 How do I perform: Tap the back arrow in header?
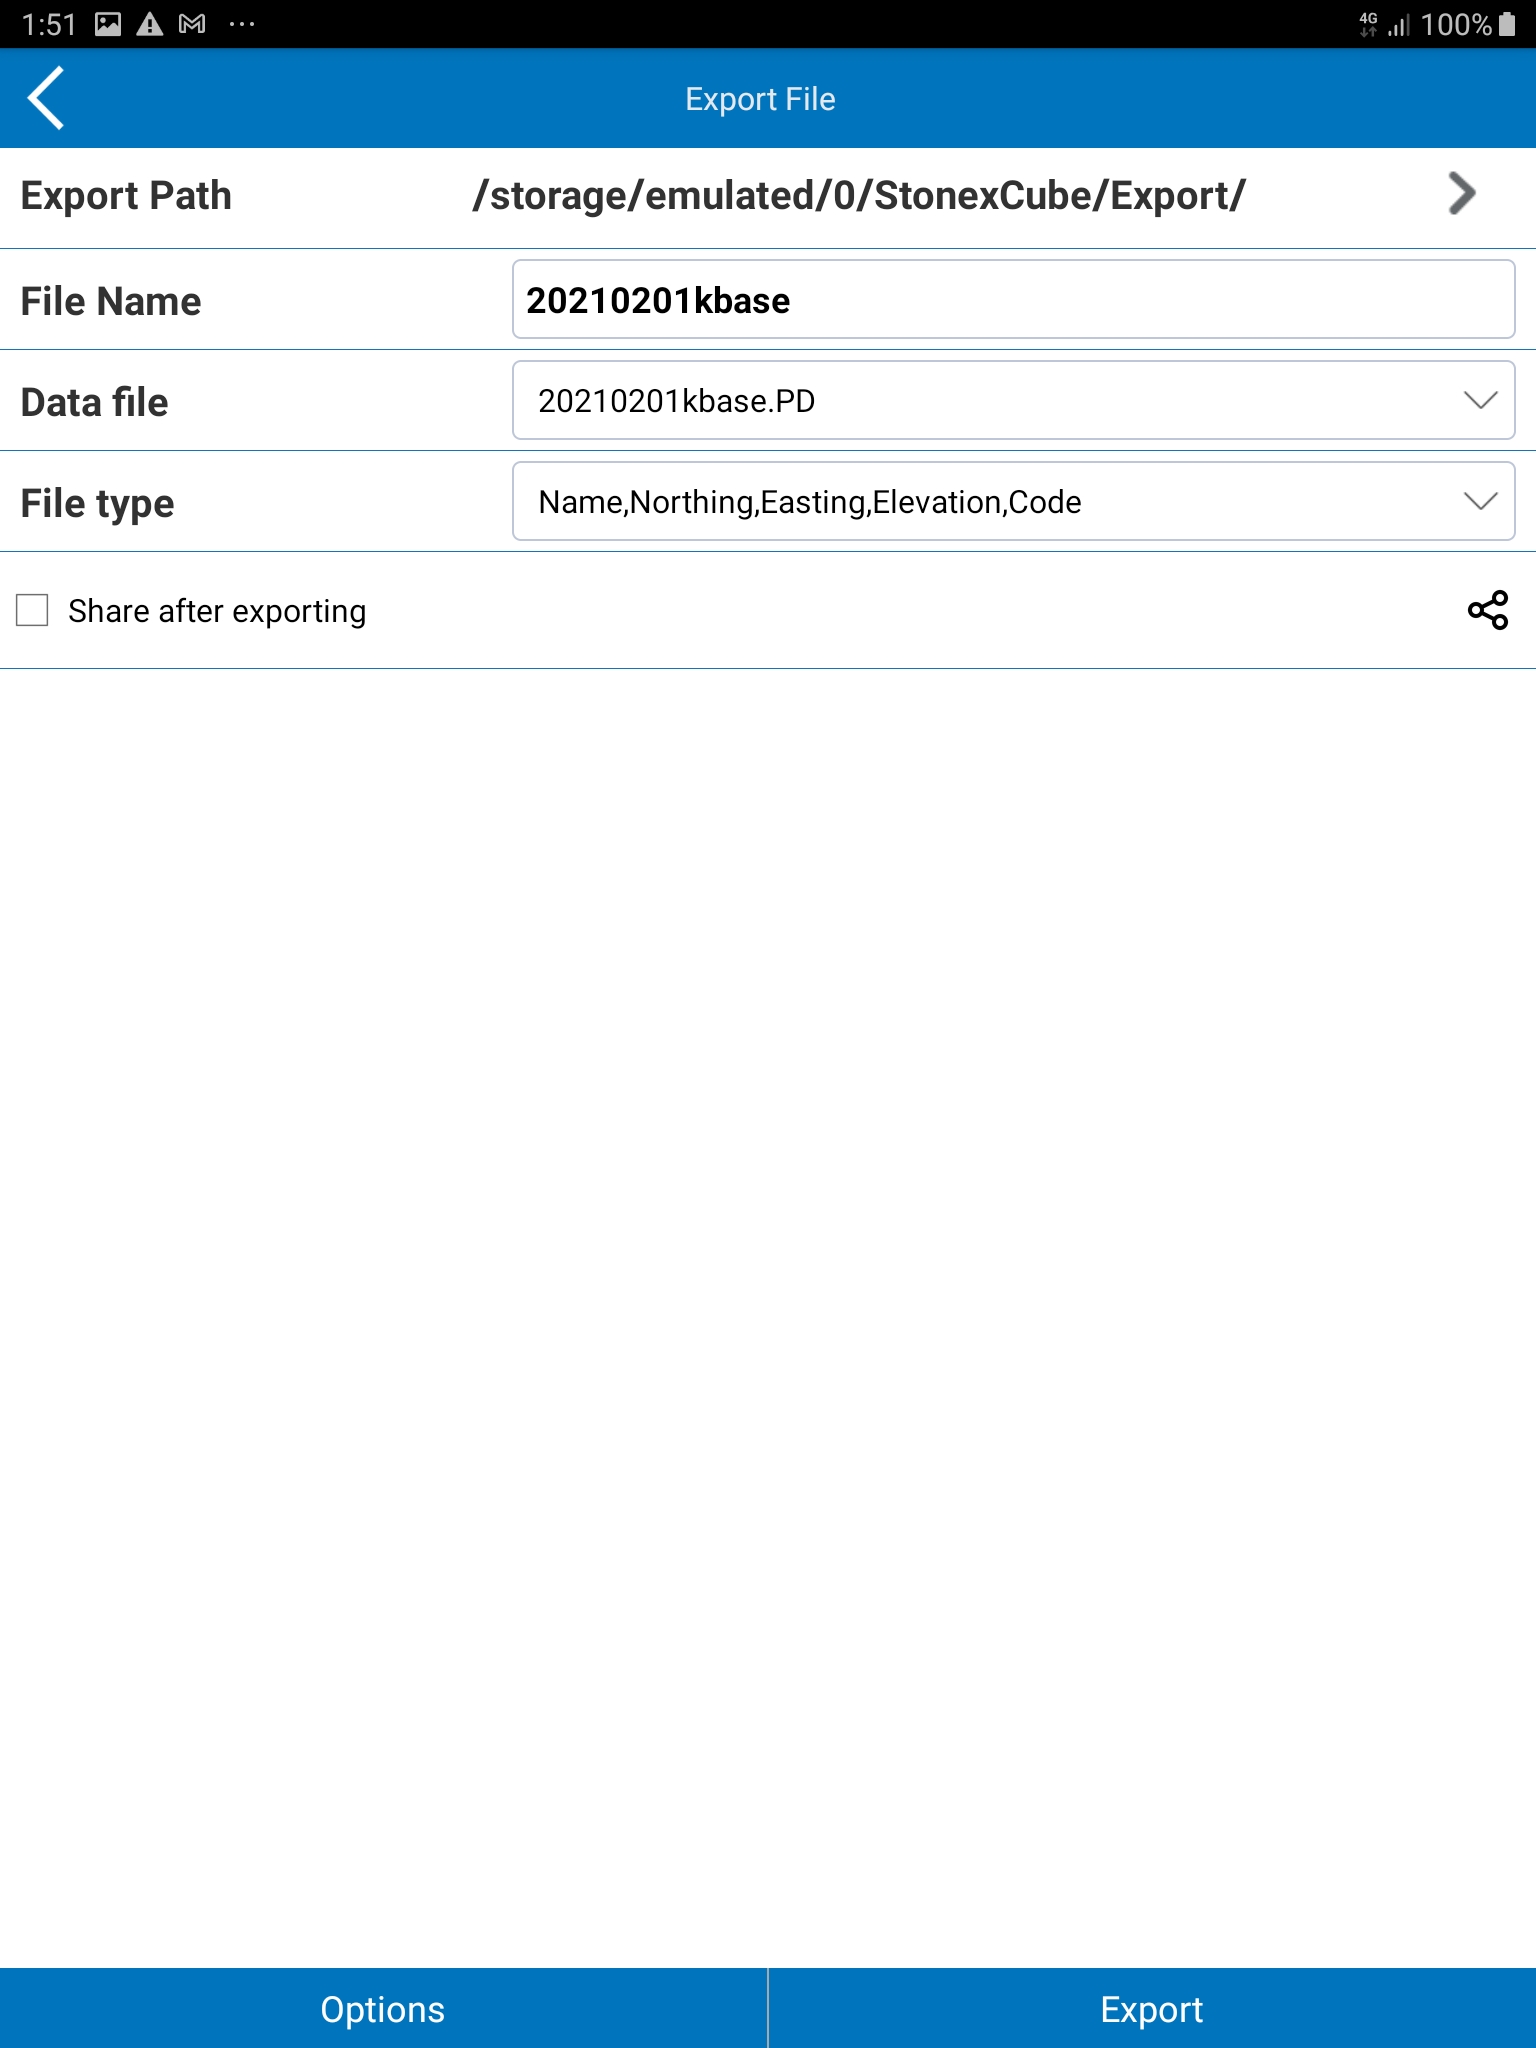pos(46,98)
